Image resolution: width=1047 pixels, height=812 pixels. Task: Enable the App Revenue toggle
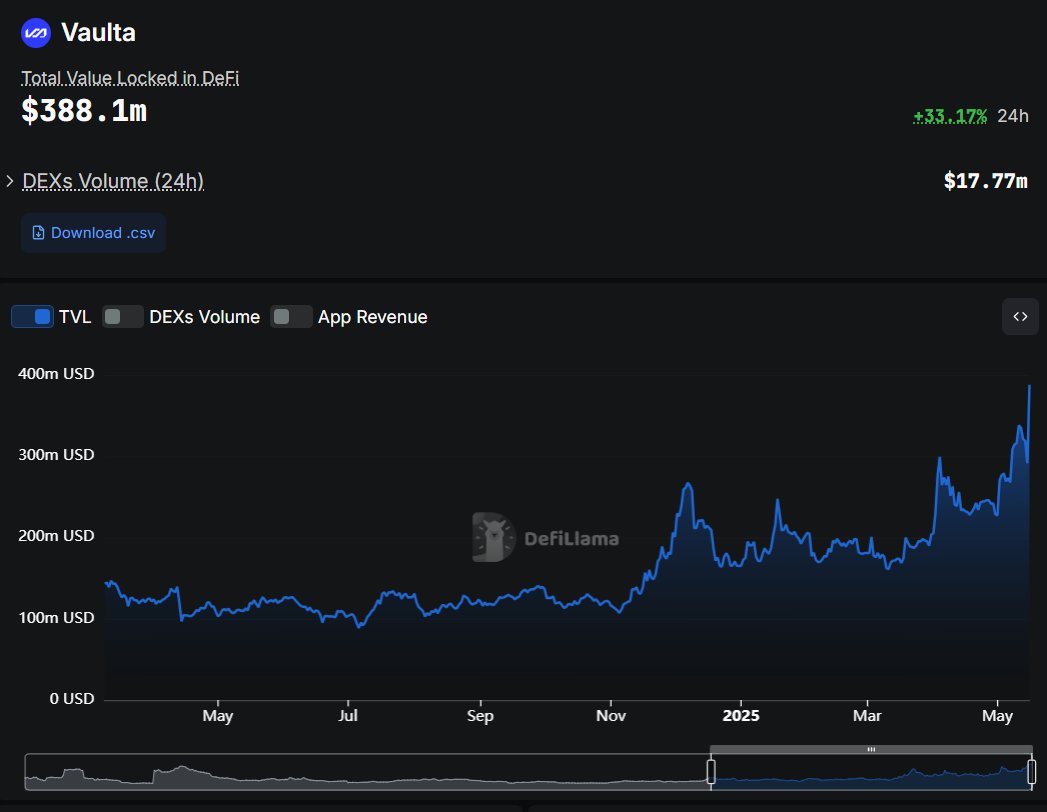point(291,317)
